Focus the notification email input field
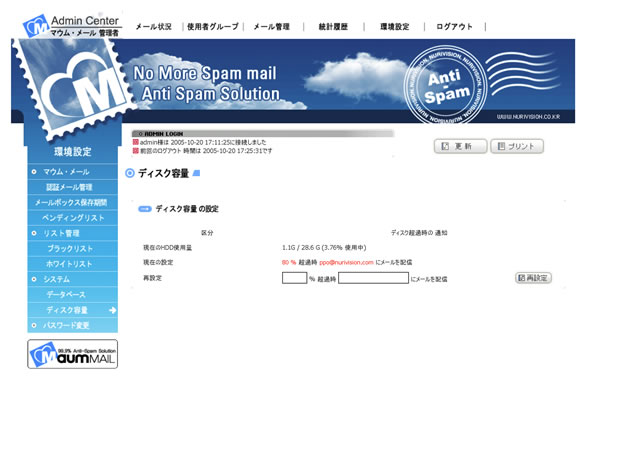The image size is (640, 452). pos(373,278)
